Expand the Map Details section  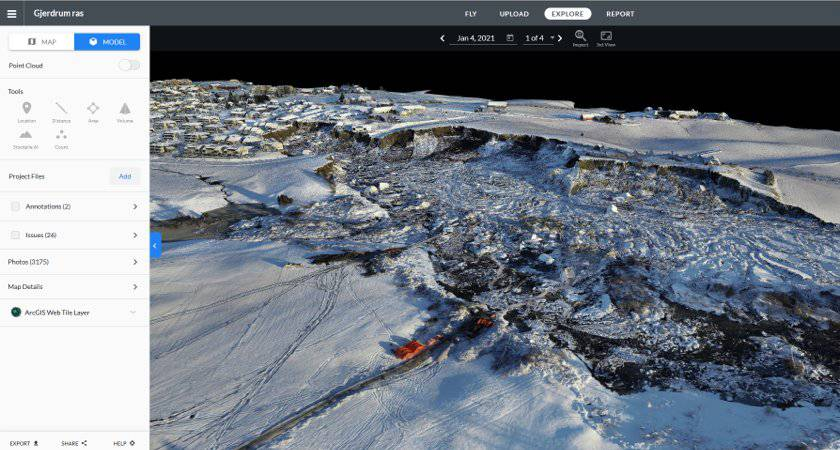(134, 287)
